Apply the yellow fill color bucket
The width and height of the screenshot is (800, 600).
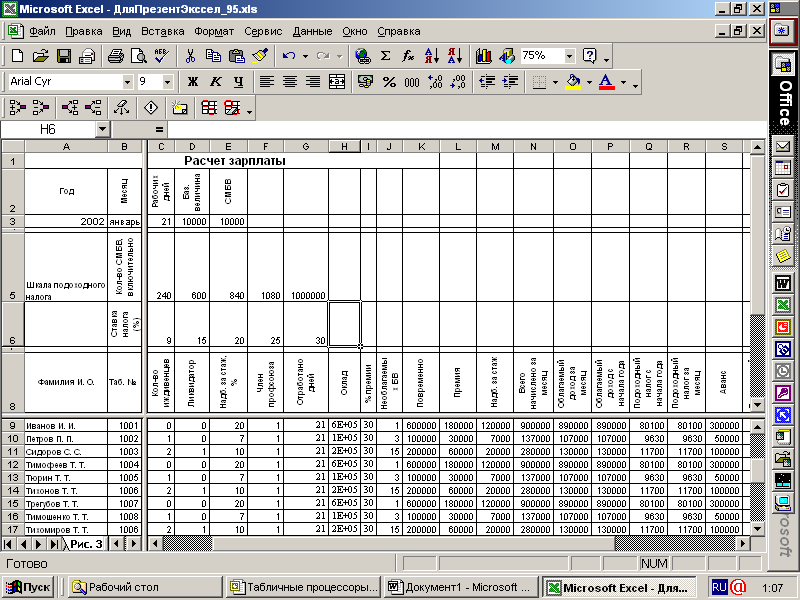[x=572, y=82]
